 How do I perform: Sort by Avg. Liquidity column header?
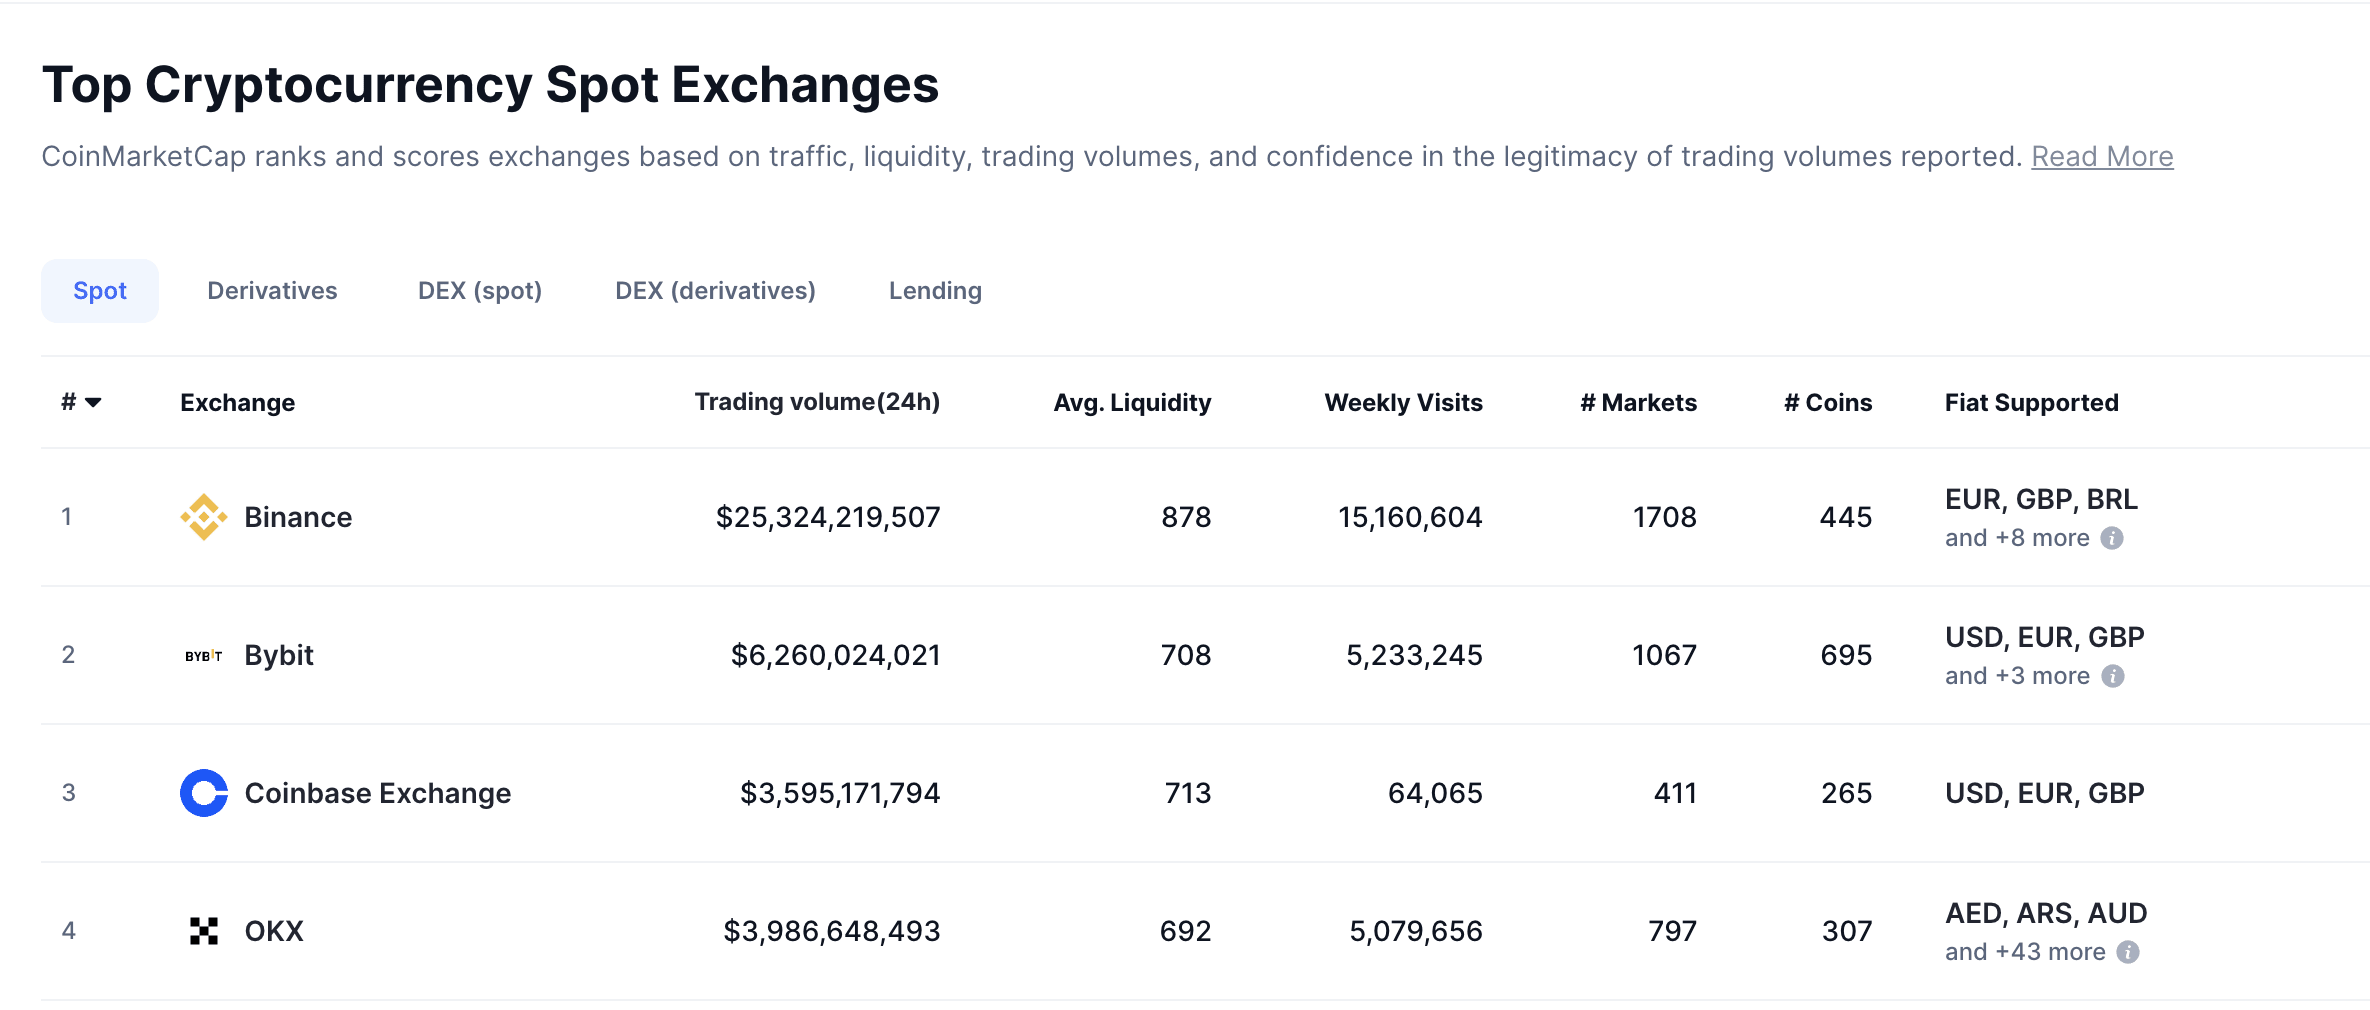pyautogui.click(x=1132, y=402)
